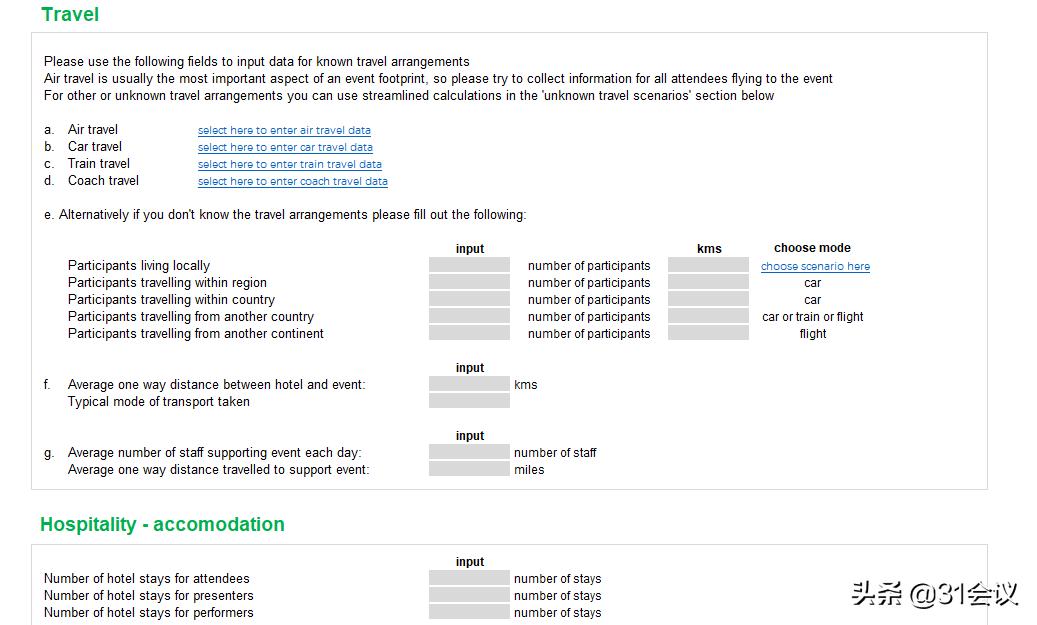Click input field for participants travelling within country

pos(469,299)
